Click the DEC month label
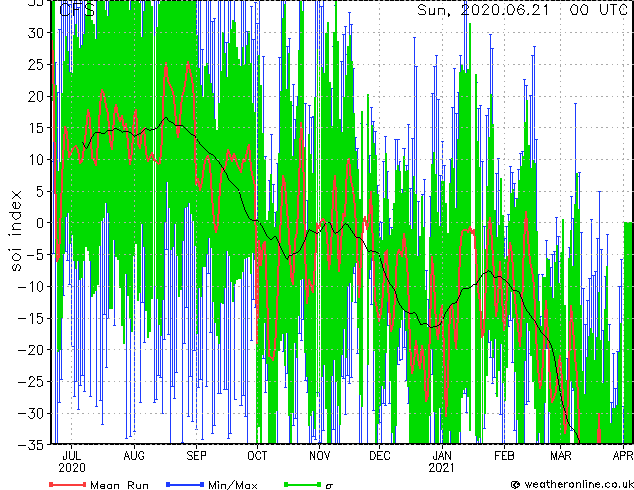 pyautogui.click(x=380, y=456)
